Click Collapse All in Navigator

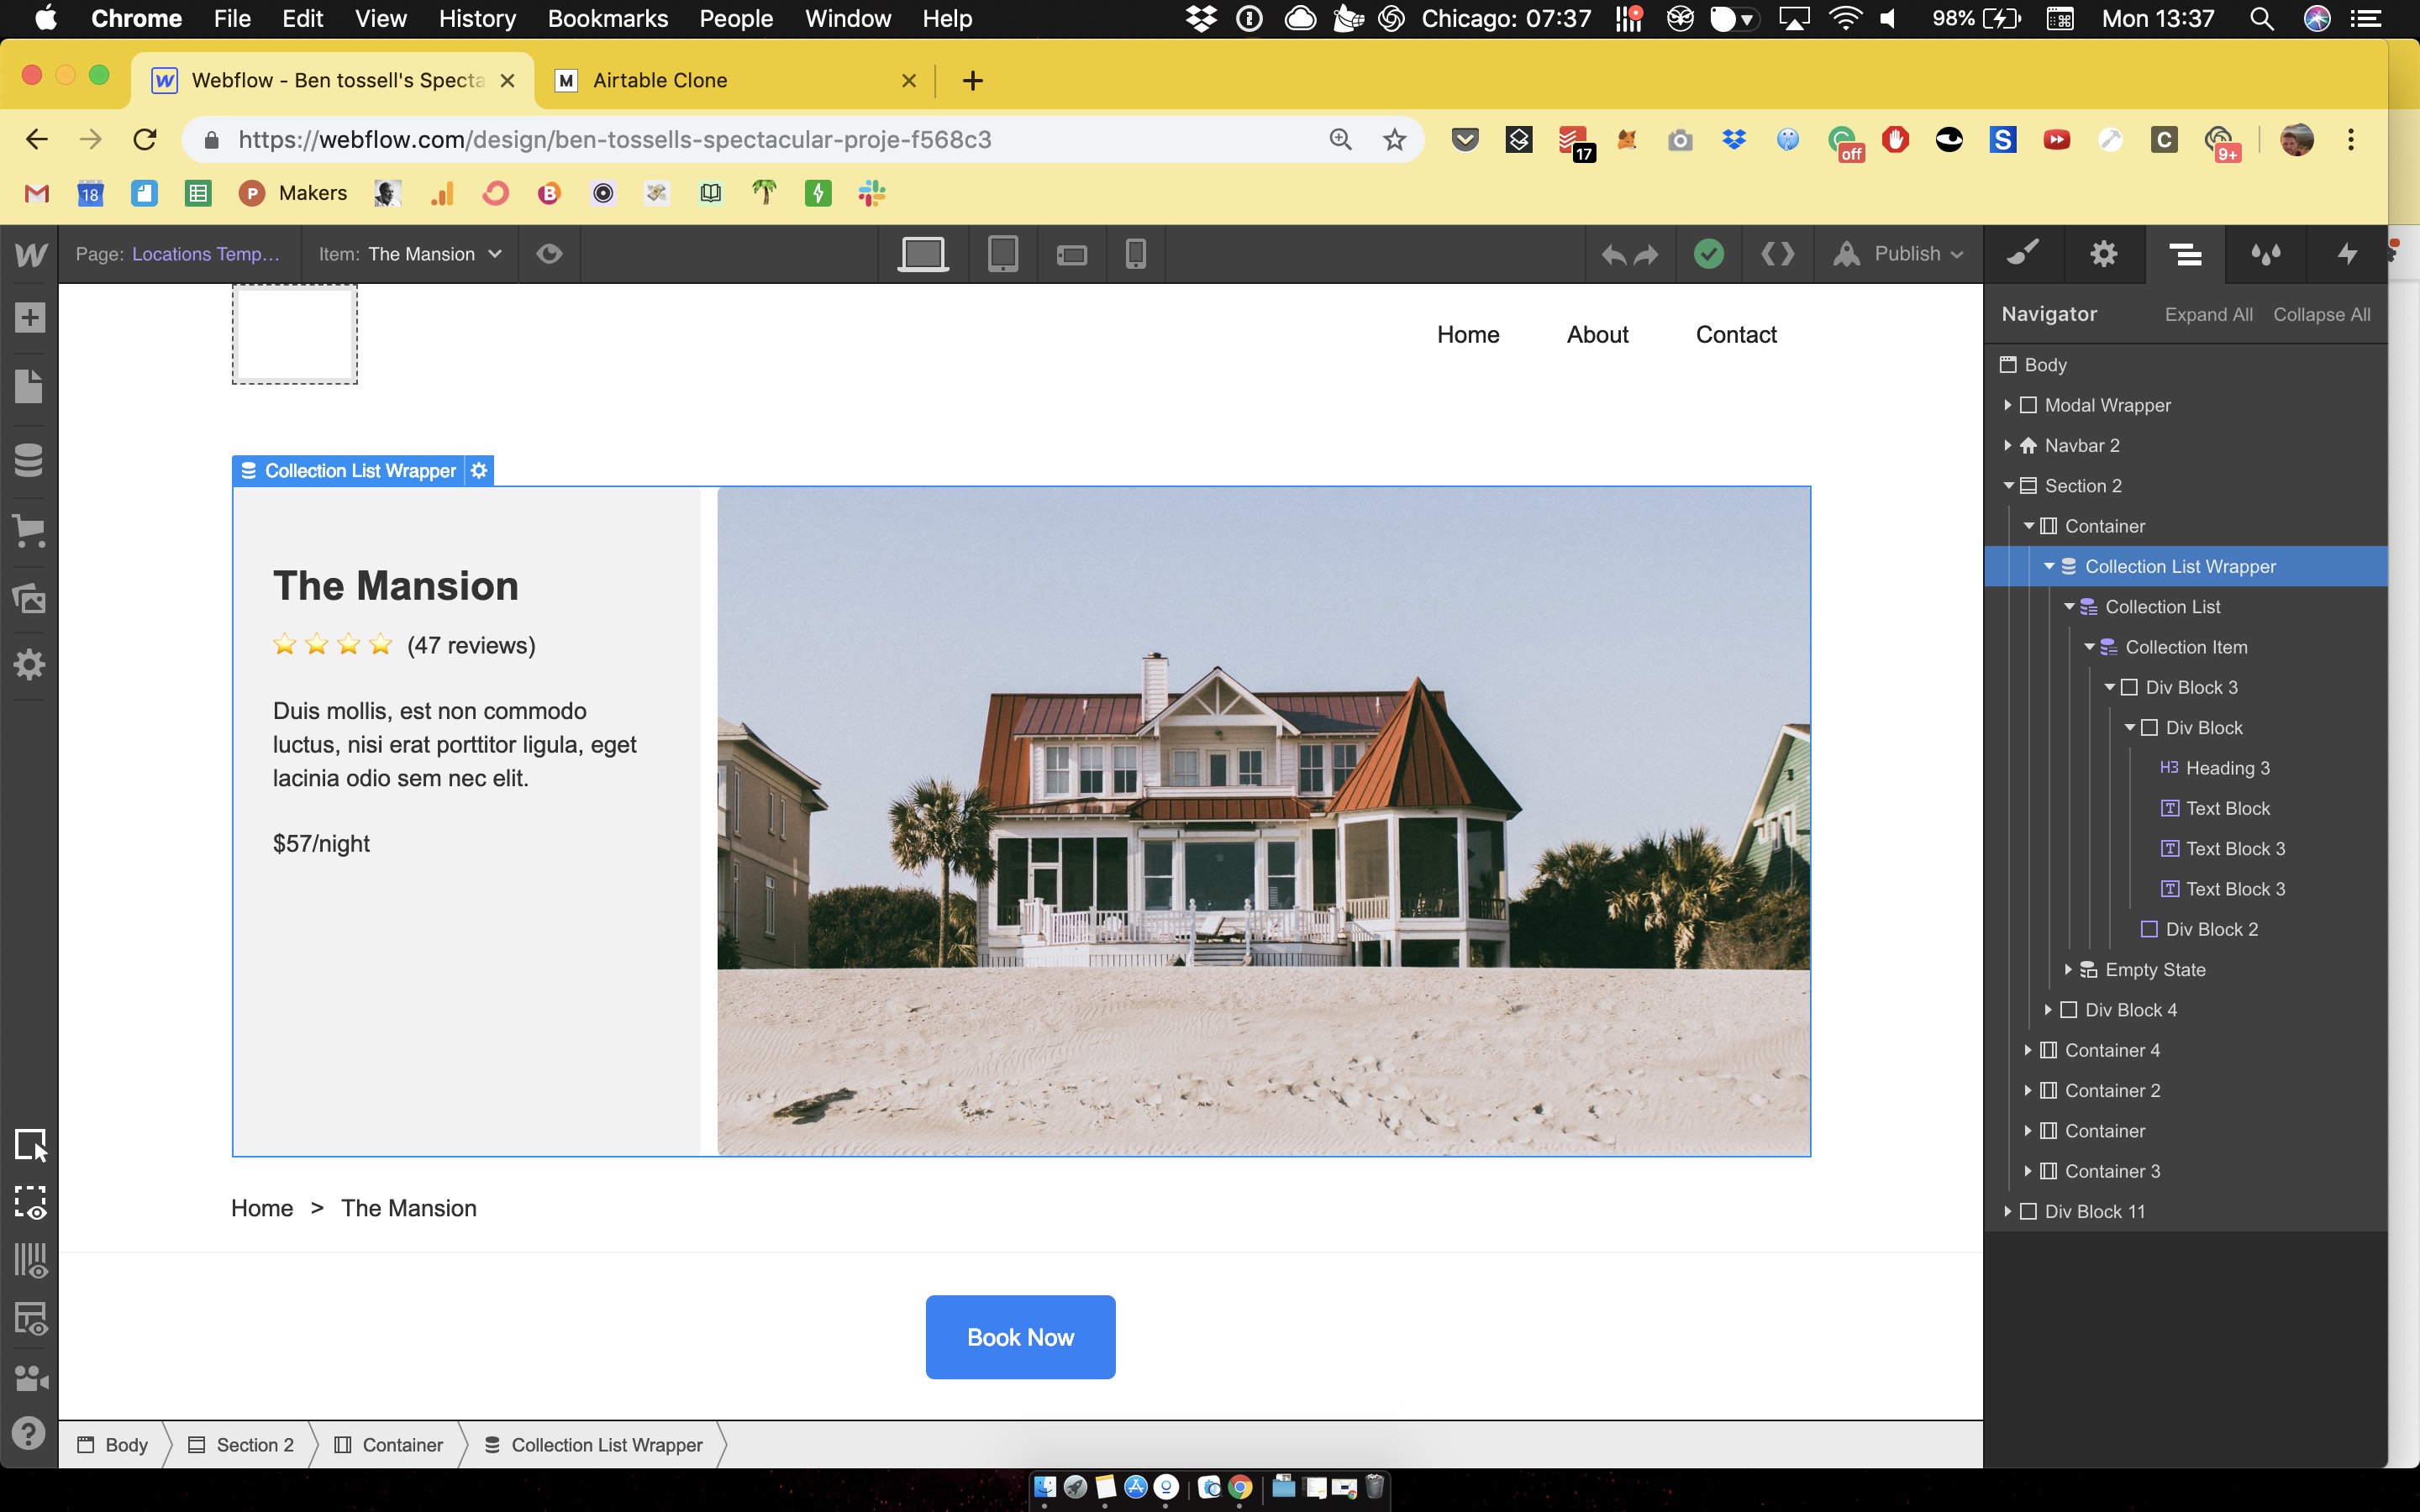[2321, 315]
